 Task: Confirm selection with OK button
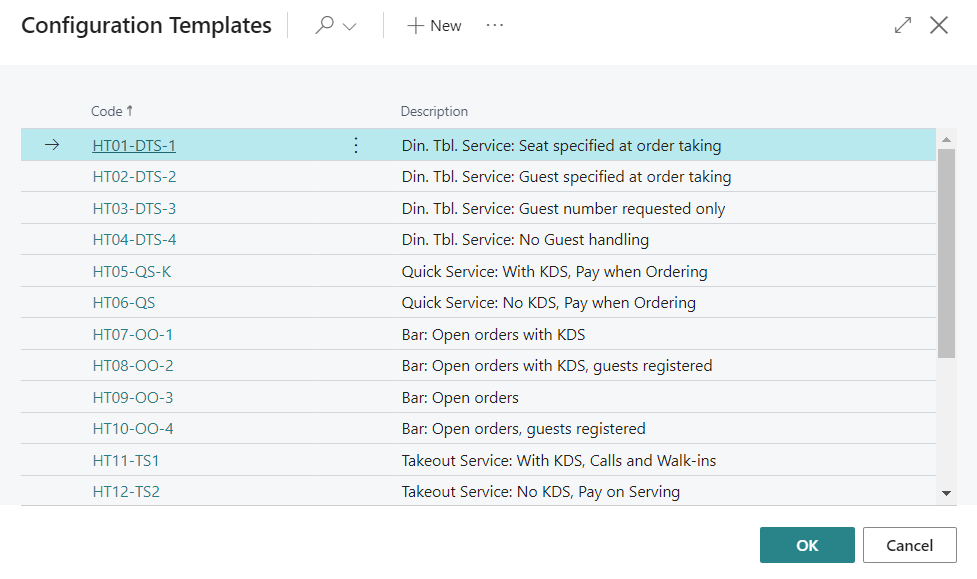807,545
